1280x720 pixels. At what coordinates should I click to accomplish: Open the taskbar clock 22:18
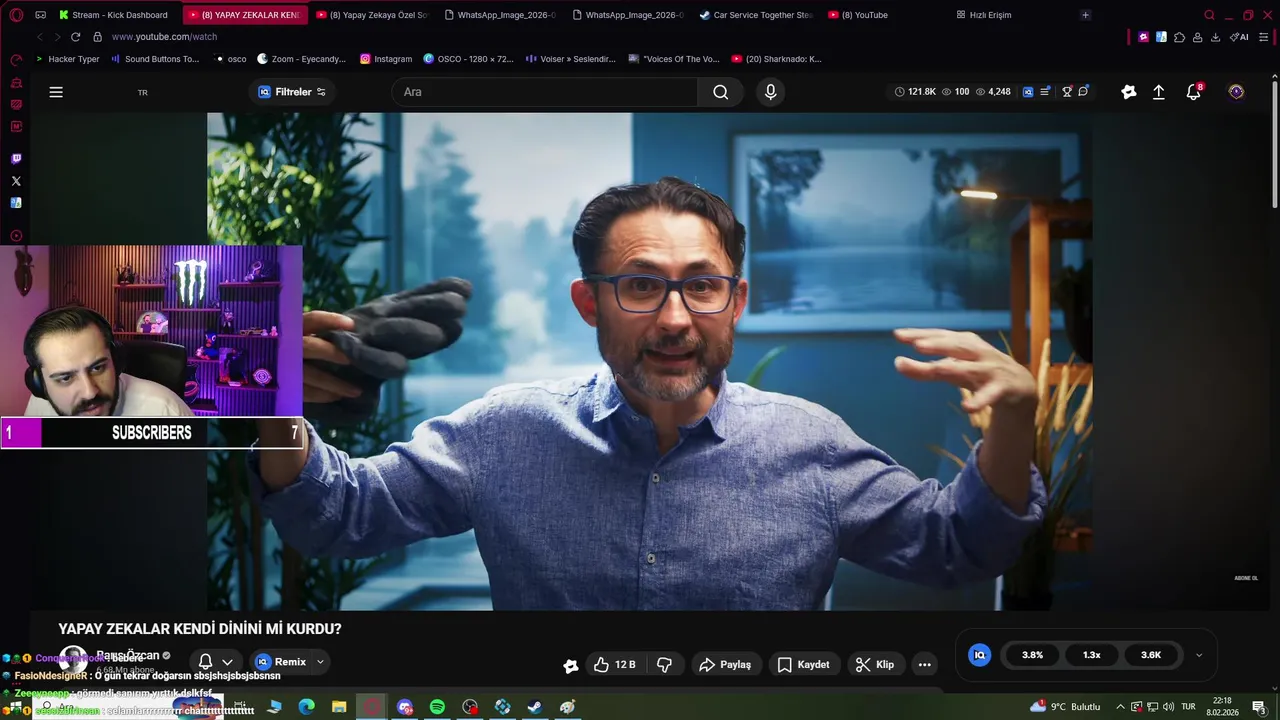click(x=1222, y=707)
